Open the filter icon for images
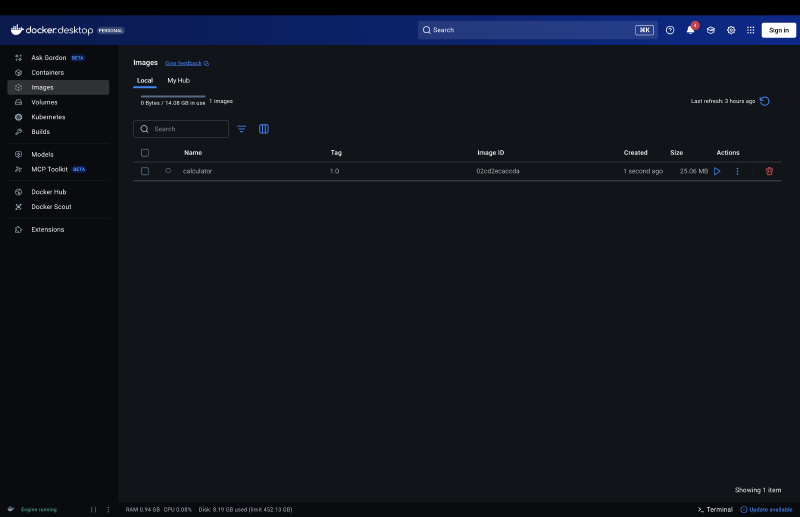The image size is (800, 517). click(x=242, y=129)
